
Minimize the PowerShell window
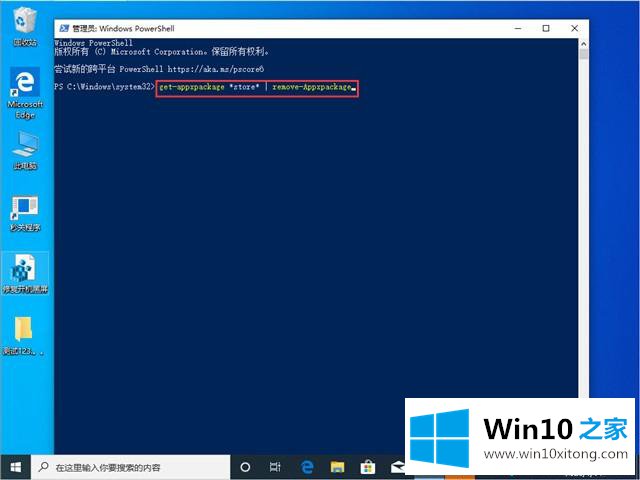(x=518, y=29)
